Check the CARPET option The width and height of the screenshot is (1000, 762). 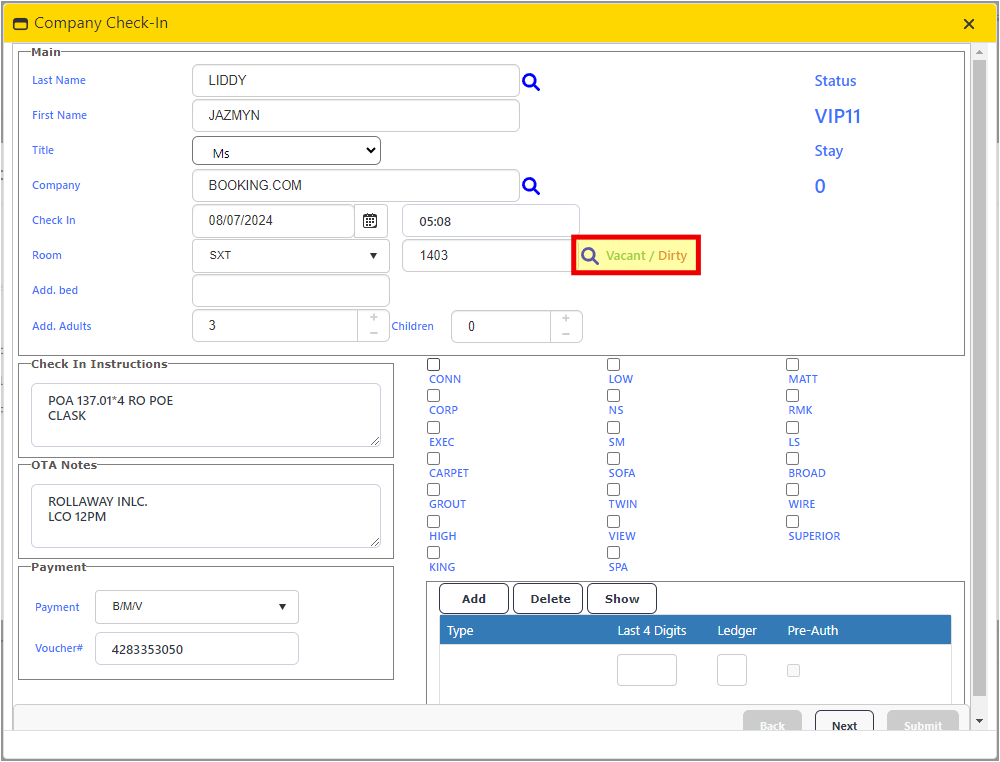[434, 458]
